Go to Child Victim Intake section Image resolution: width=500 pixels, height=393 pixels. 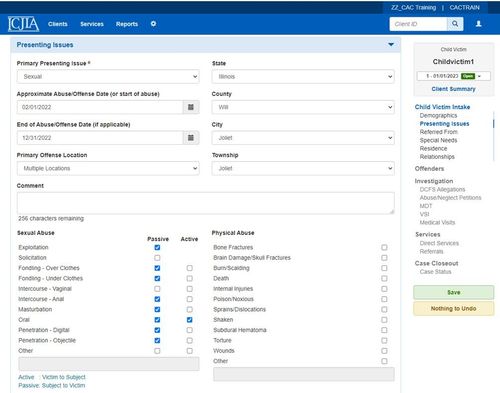tap(442, 107)
